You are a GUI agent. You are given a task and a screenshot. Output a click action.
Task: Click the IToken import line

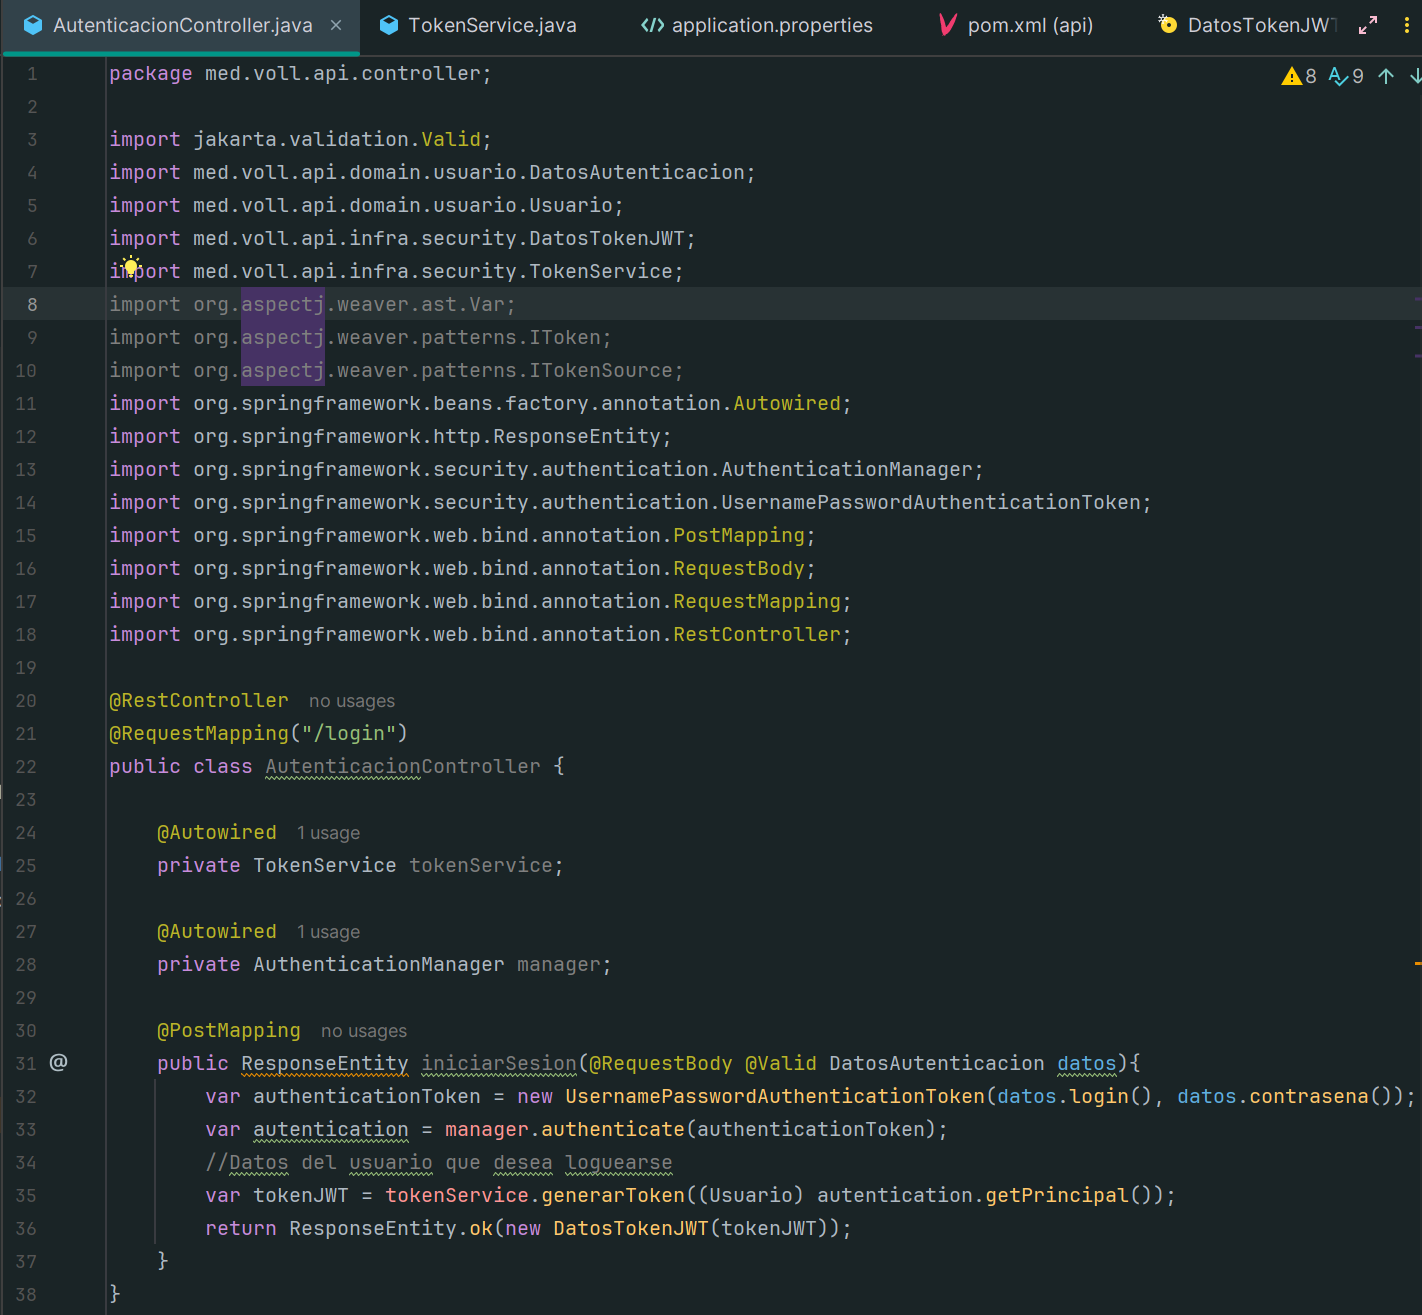coord(360,338)
